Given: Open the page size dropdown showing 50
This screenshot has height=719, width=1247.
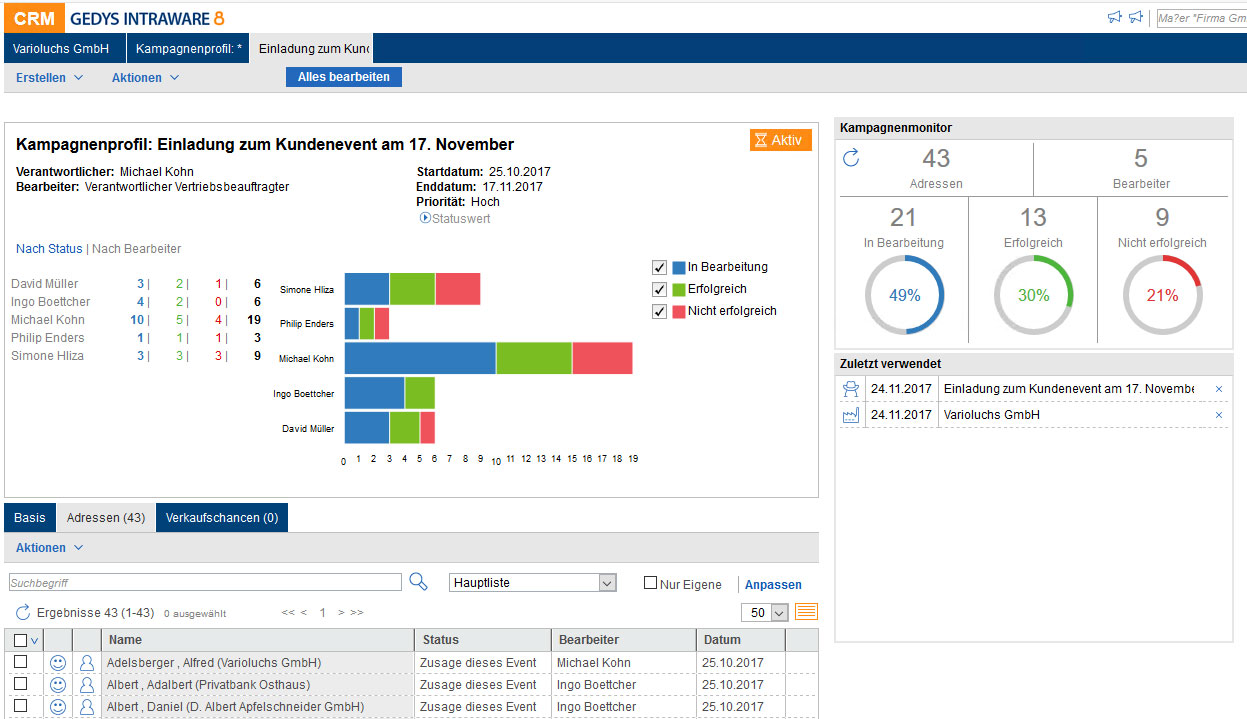Looking at the screenshot, I should click(779, 613).
